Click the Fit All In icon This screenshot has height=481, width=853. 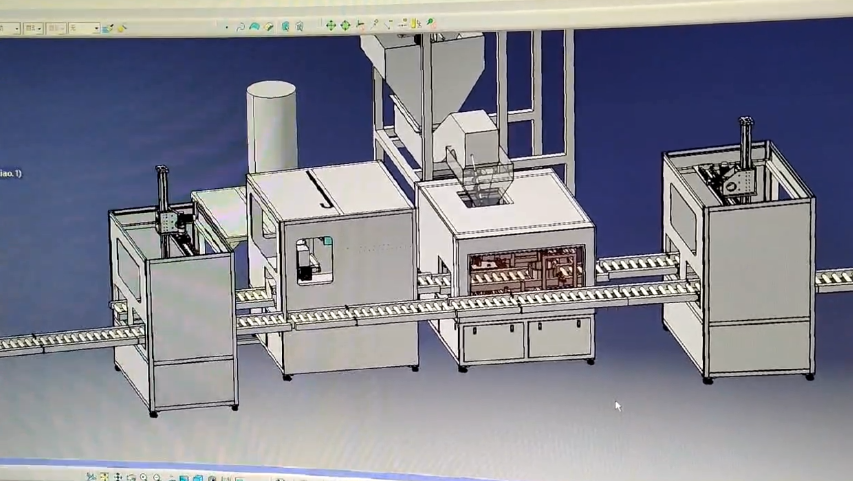click(x=104, y=478)
